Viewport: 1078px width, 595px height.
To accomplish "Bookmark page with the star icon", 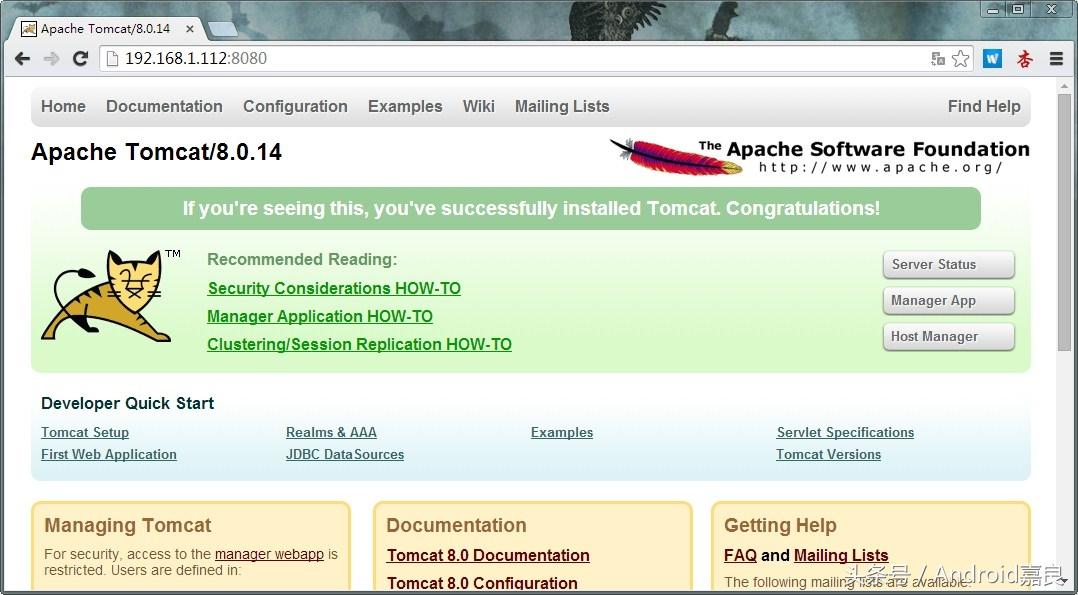I will point(960,58).
